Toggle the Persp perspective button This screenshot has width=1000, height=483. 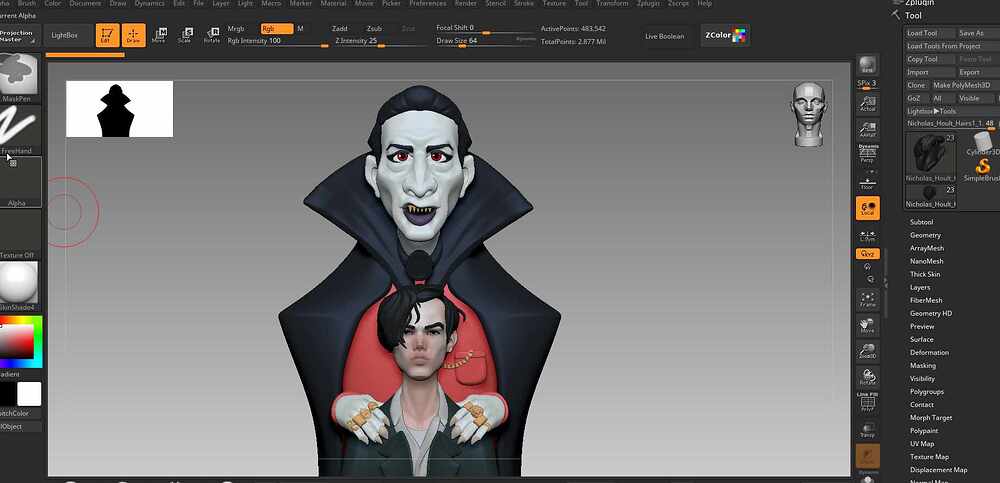(x=867, y=154)
